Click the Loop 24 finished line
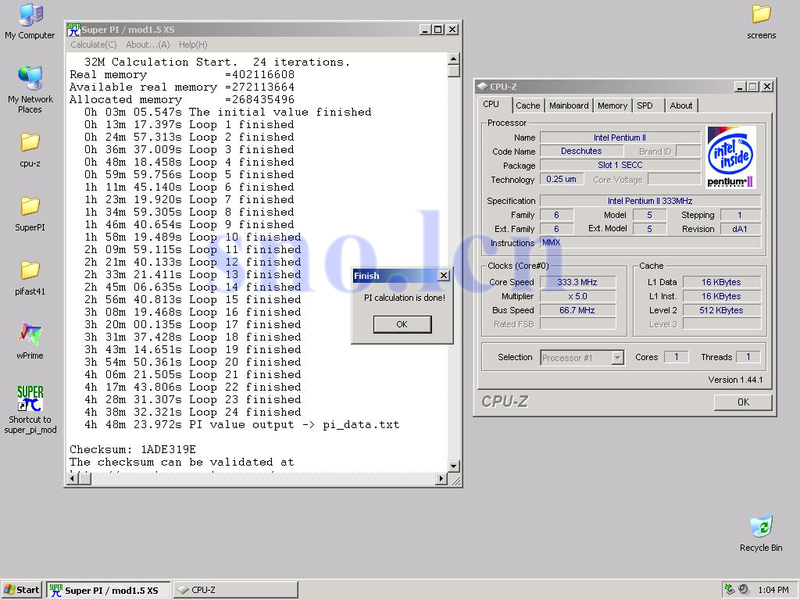The height and width of the screenshot is (600, 800). point(193,412)
